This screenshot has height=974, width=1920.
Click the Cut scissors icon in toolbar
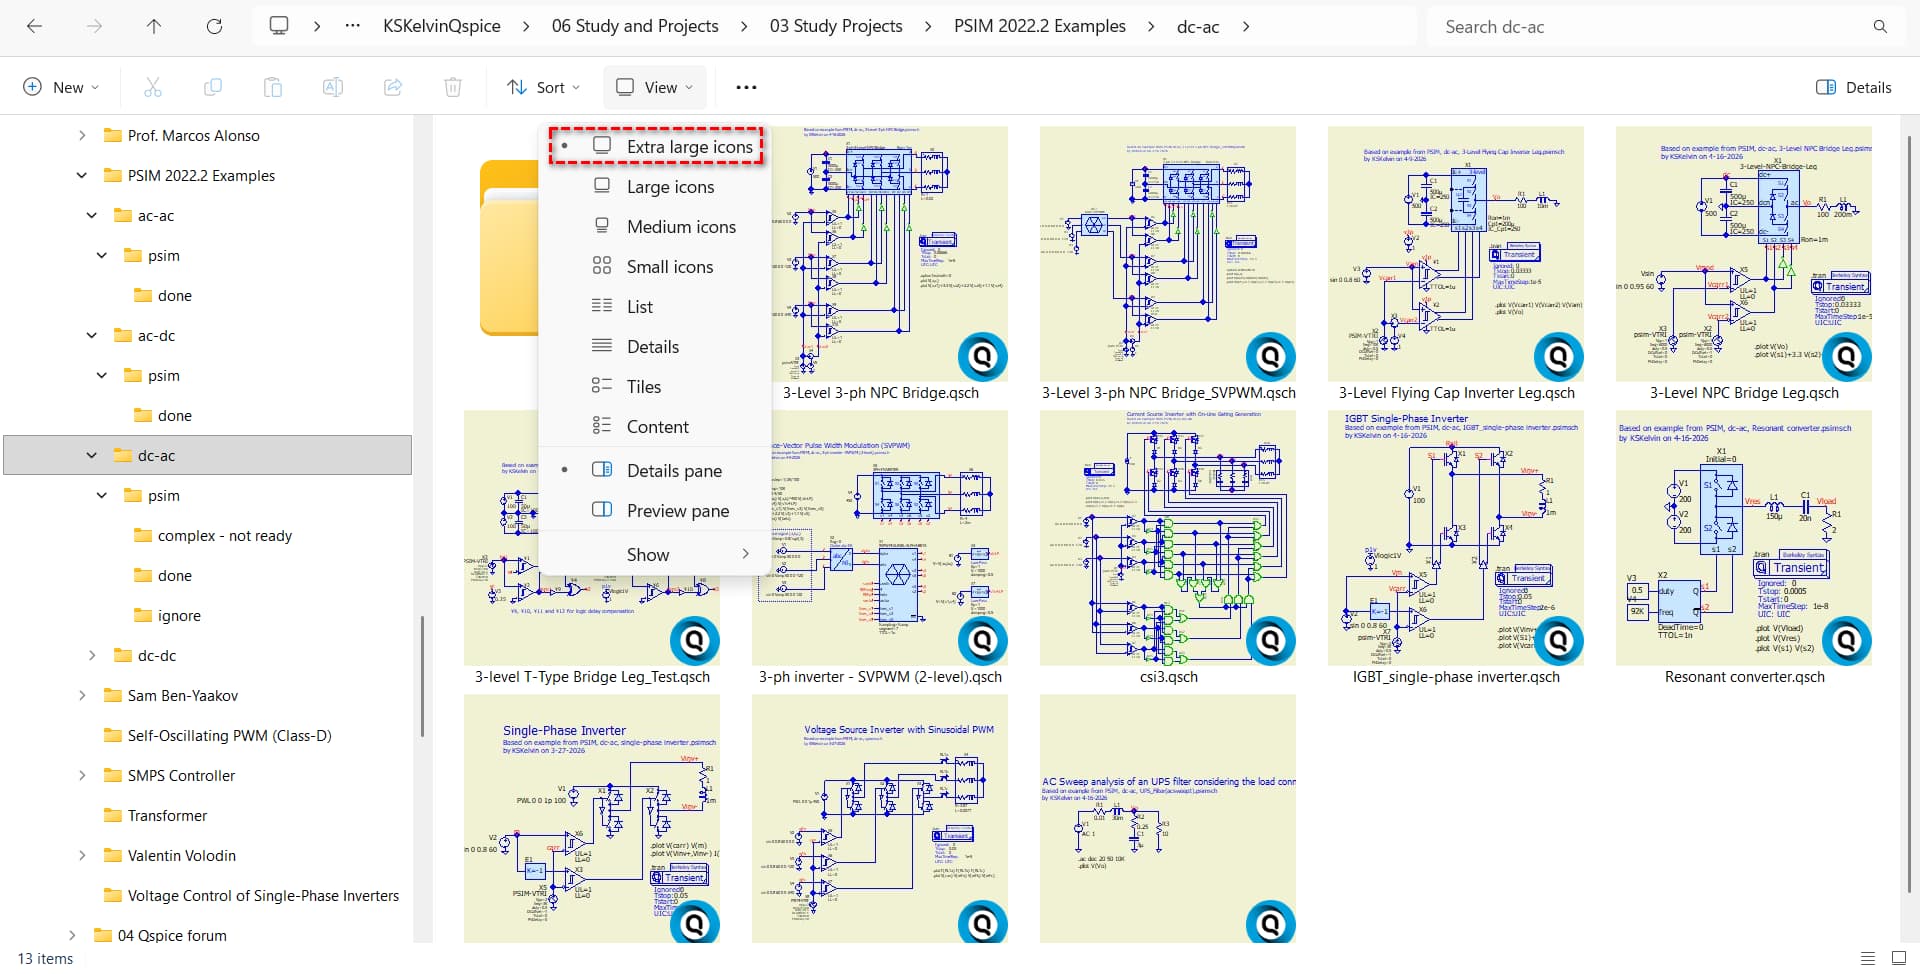point(153,88)
